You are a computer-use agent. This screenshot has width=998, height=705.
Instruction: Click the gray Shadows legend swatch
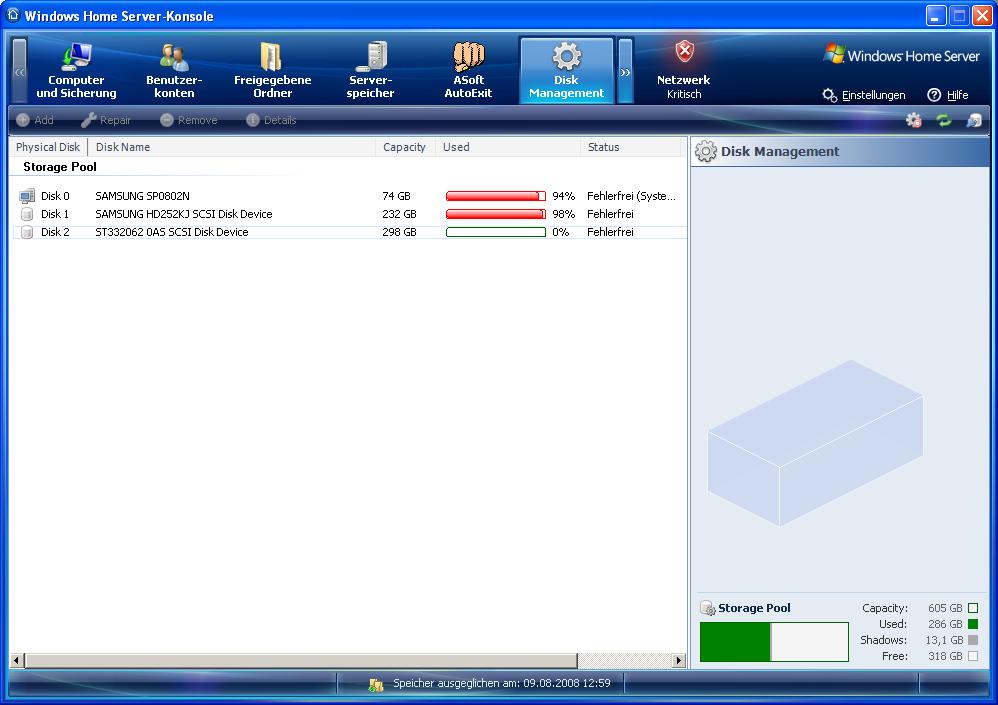[973, 640]
